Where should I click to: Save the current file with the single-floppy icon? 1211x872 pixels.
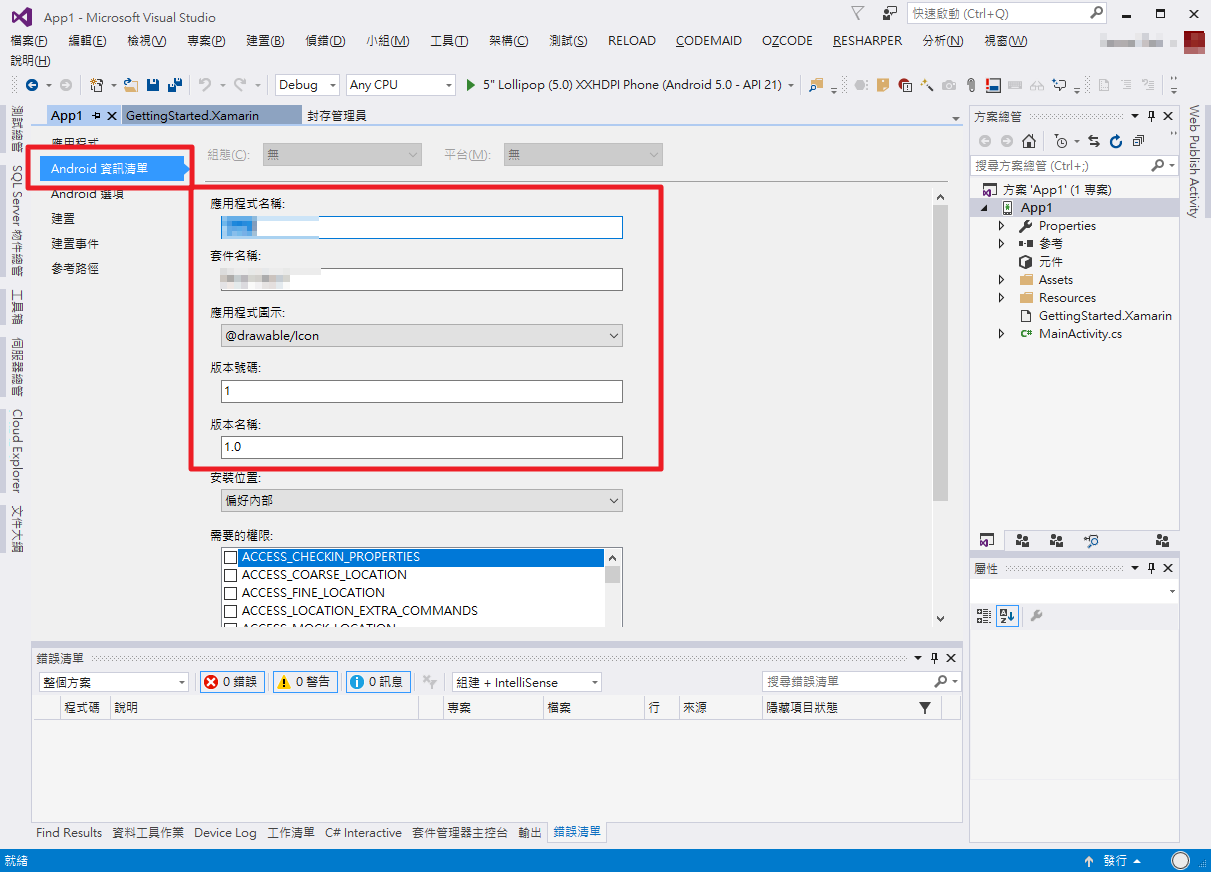click(153, 85)
